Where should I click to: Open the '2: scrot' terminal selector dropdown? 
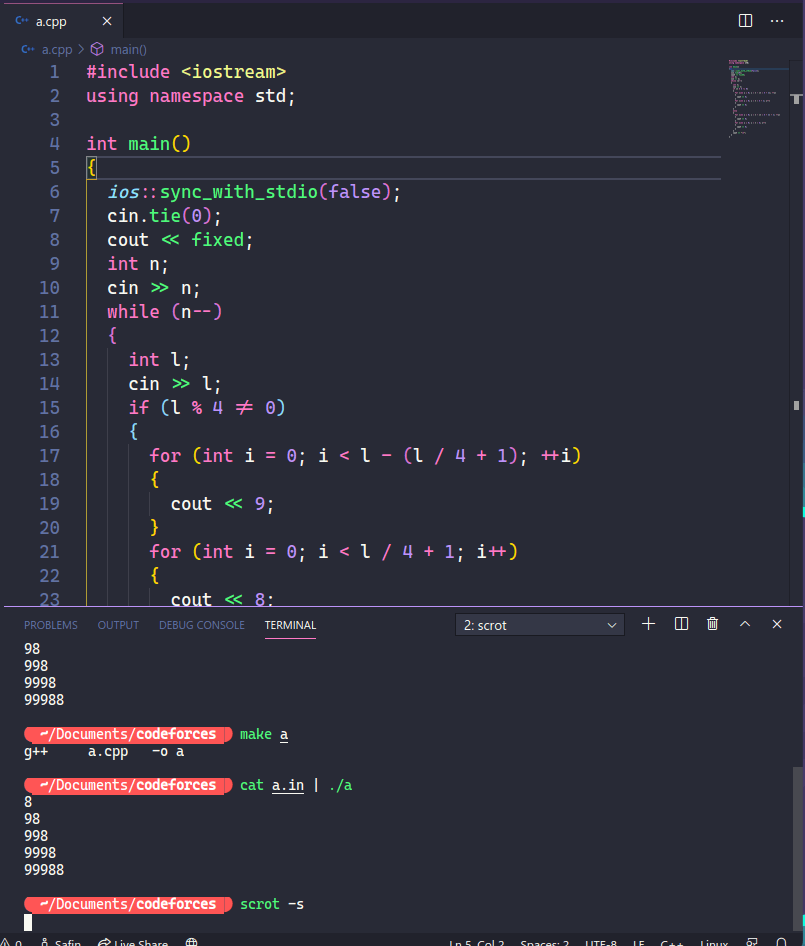click(x=539, y=625)
